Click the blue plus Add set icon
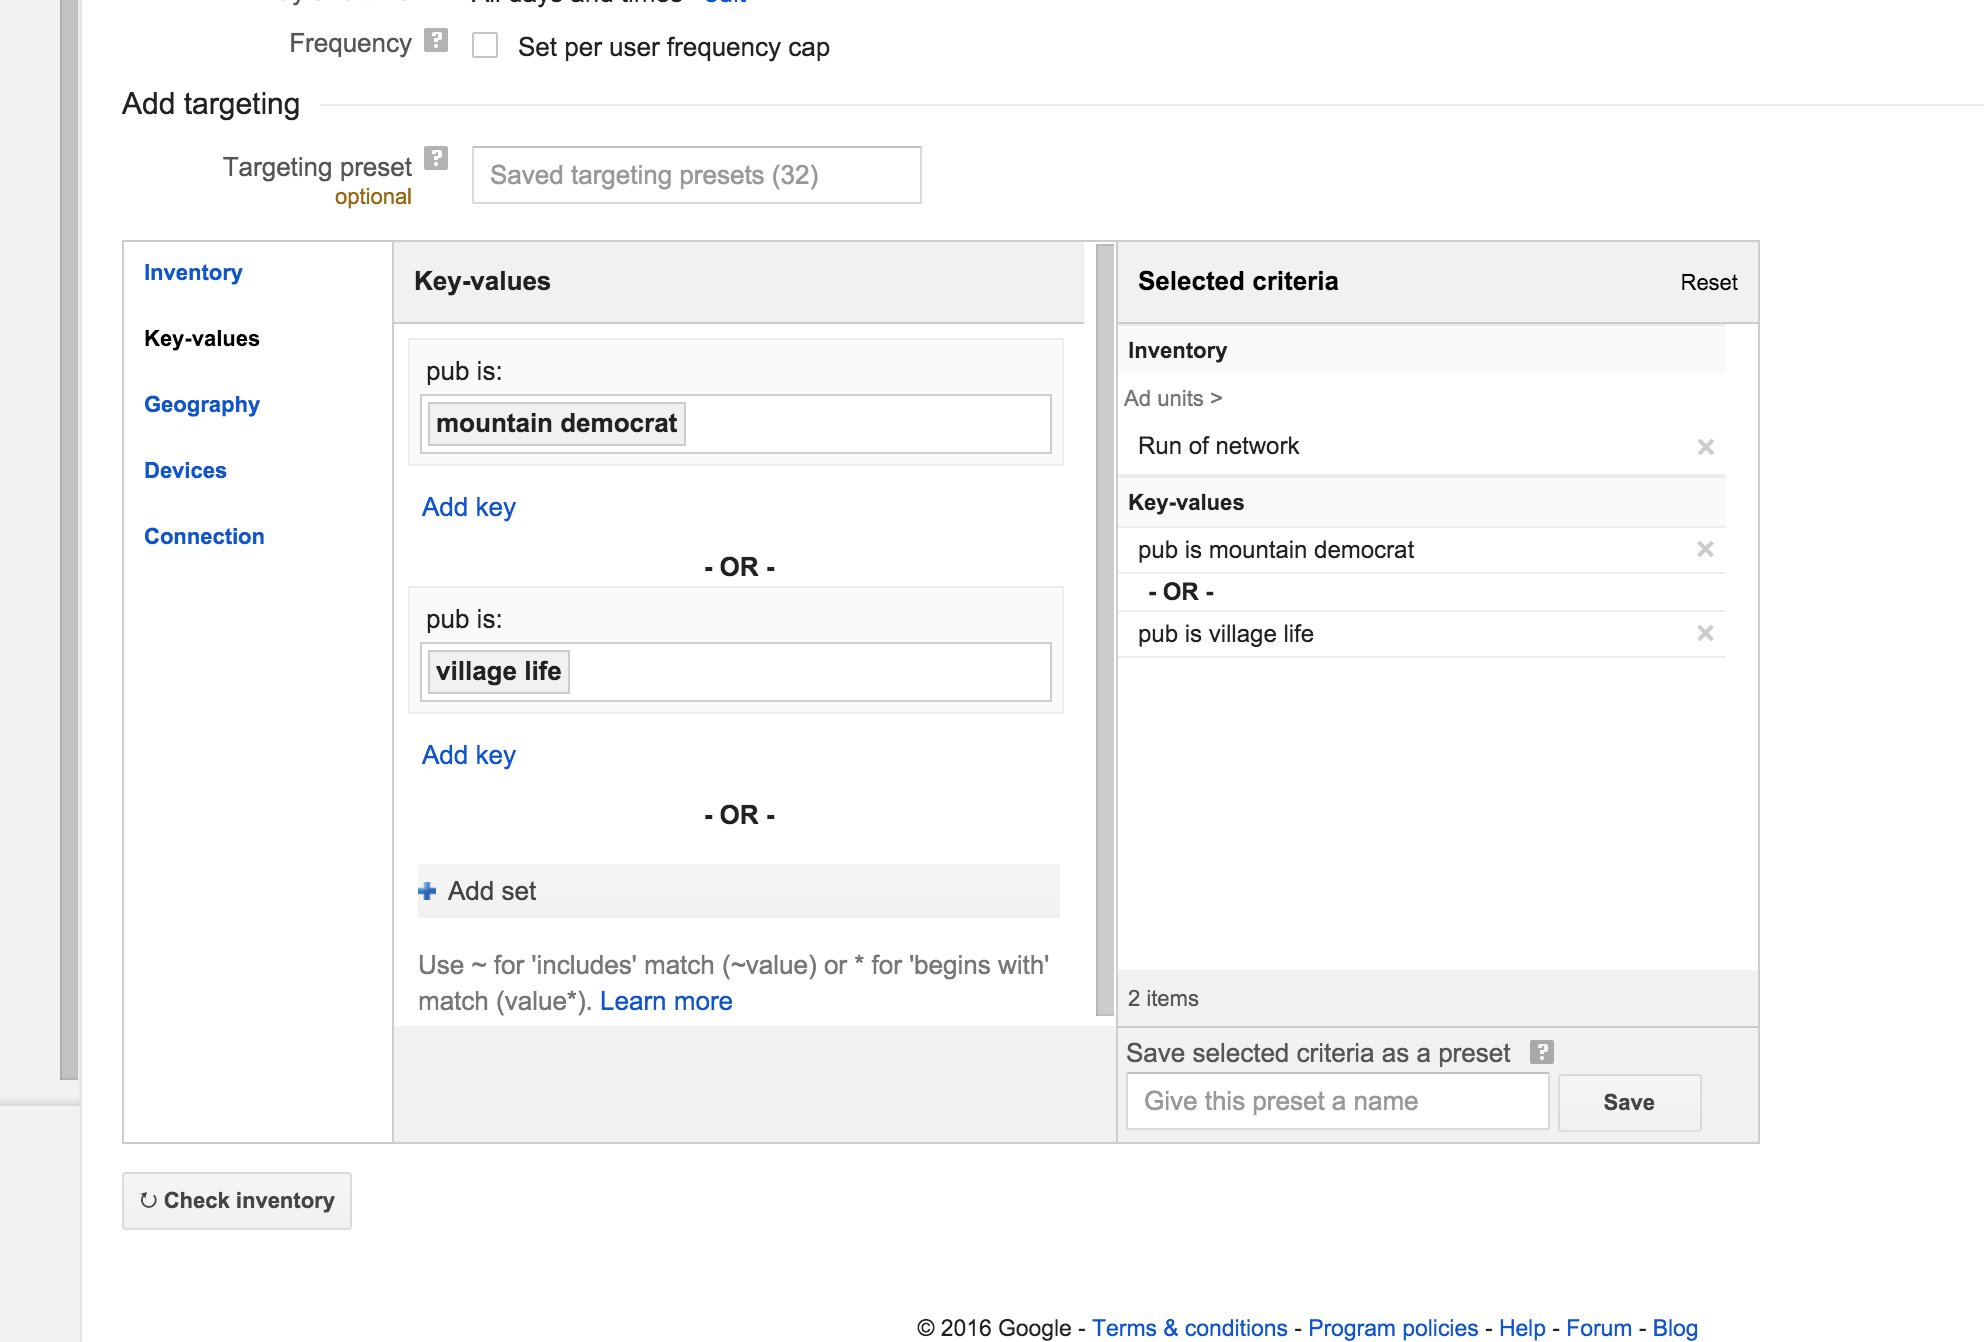Screen dimensions: 1984x1342 click(x=428, y=891)
